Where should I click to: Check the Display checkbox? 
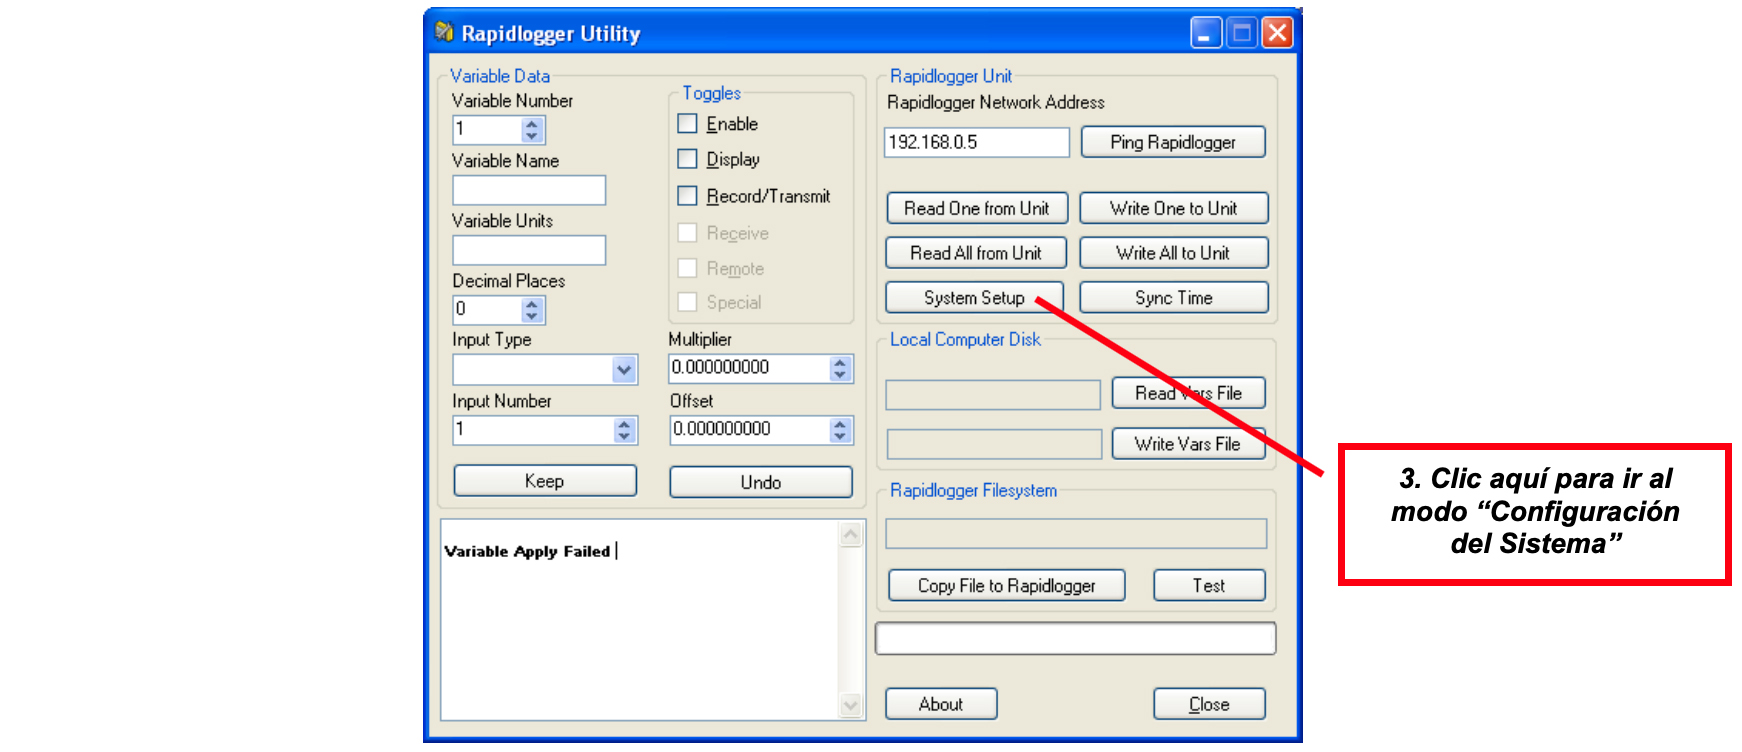(x=687, y=159)
